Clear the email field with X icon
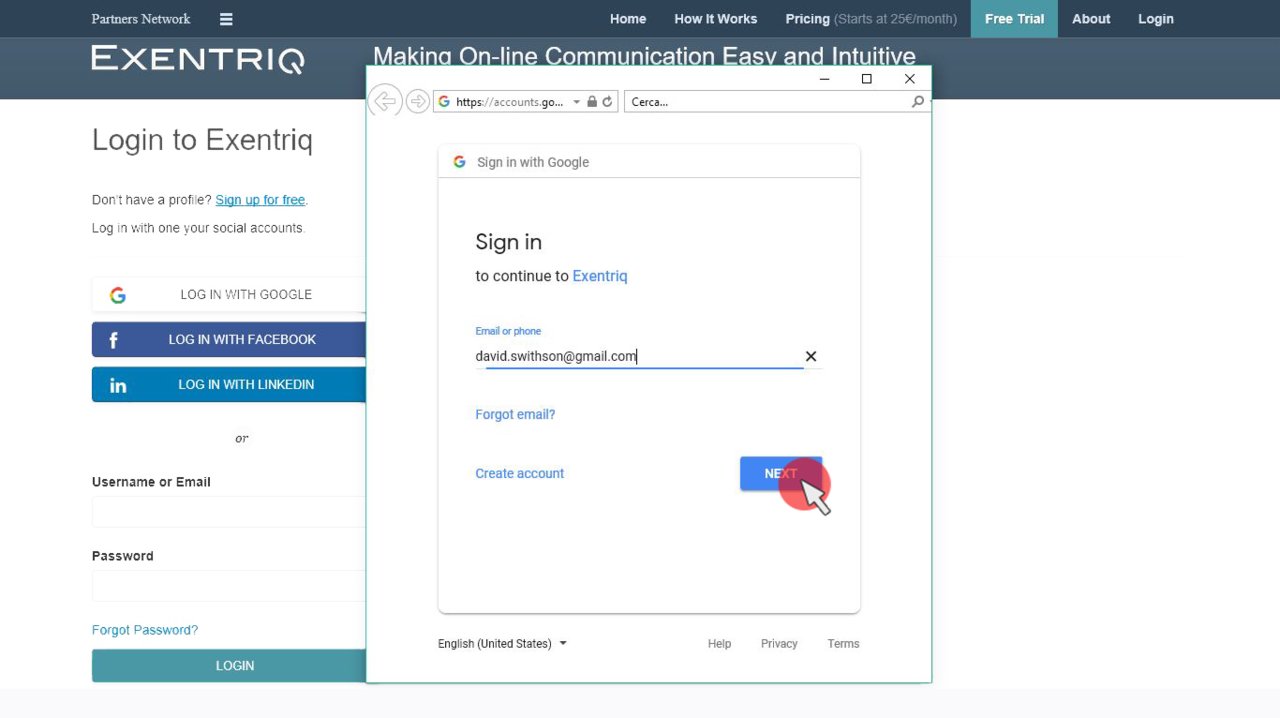The image size is (1280, 718). coord(811,356)
